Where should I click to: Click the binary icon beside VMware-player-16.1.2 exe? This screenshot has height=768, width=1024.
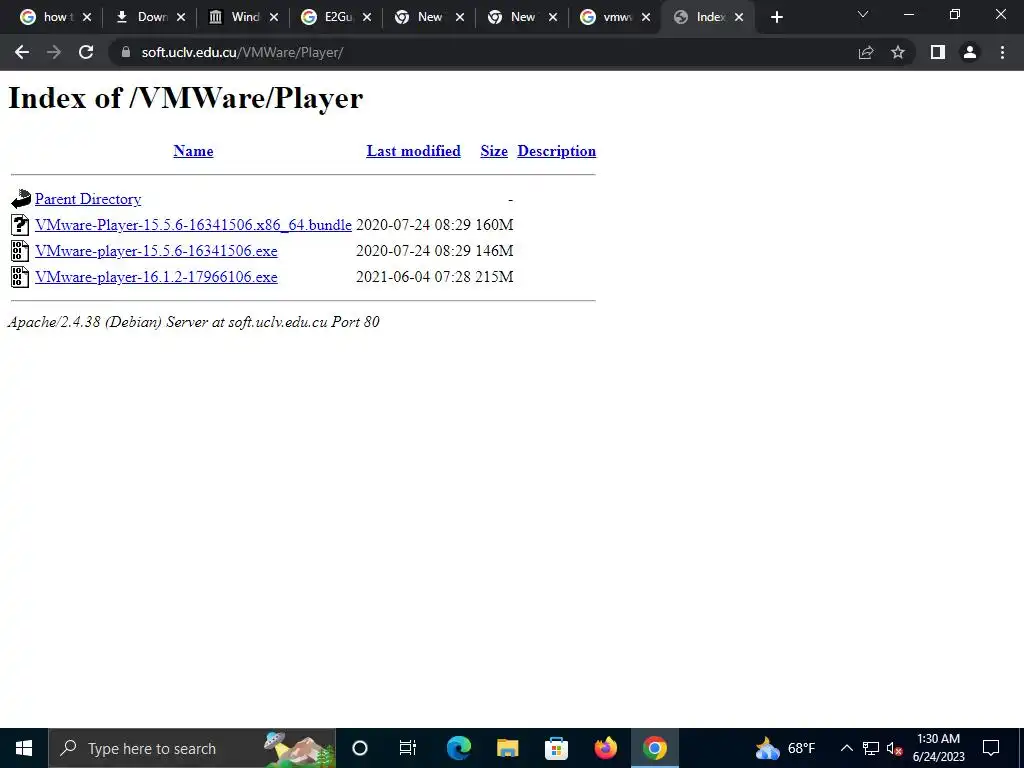[20, 277]
